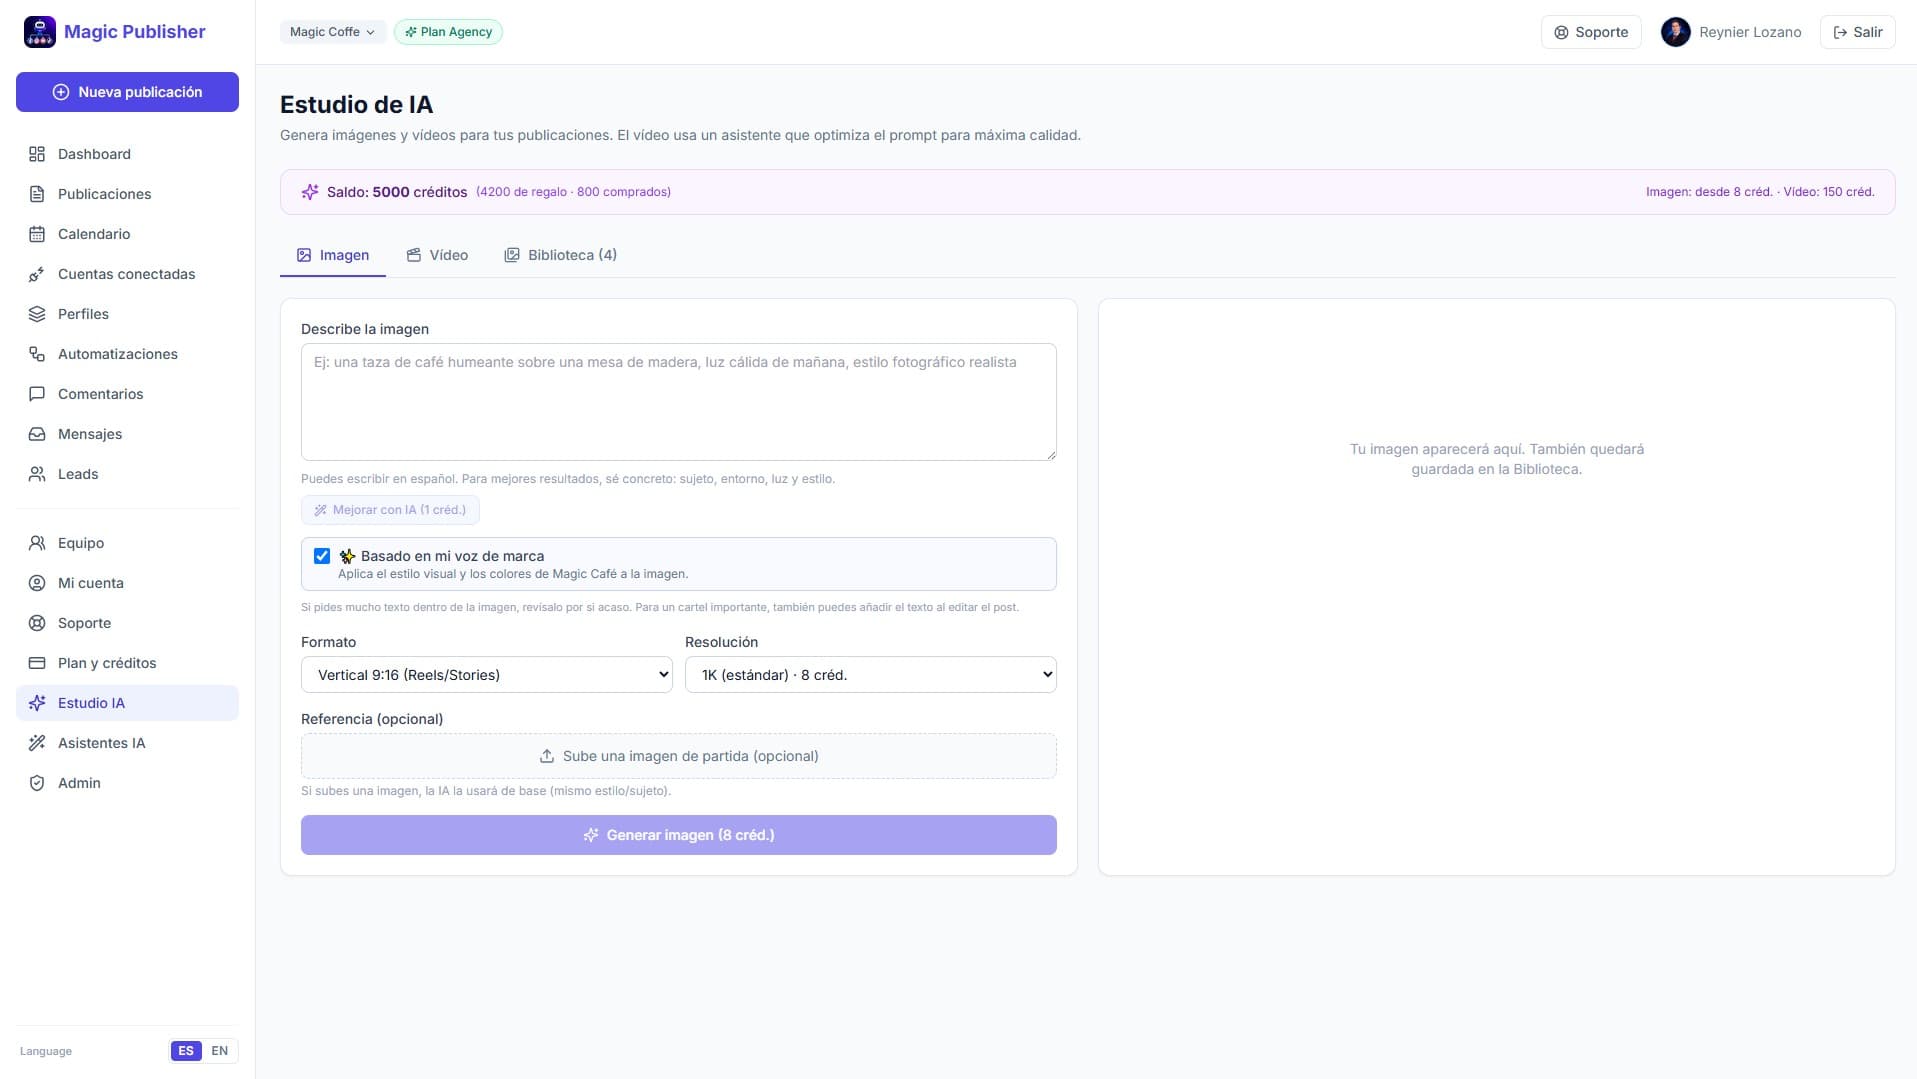Open the Resolución dropdown
This screenshot has height=1079, width=1917.
(x=871, y=675)
